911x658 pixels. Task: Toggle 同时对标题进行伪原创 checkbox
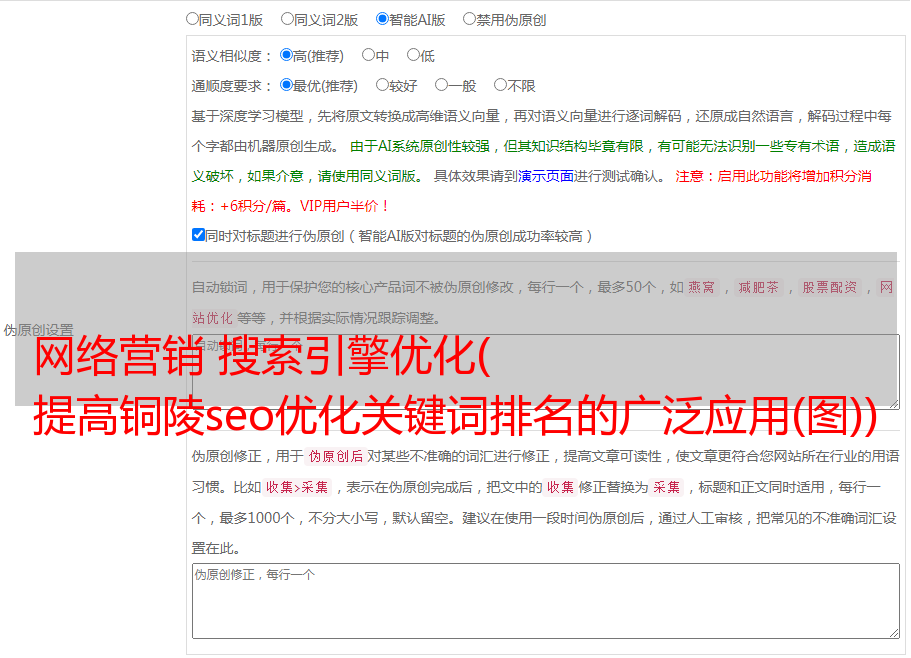pos(198,235)
